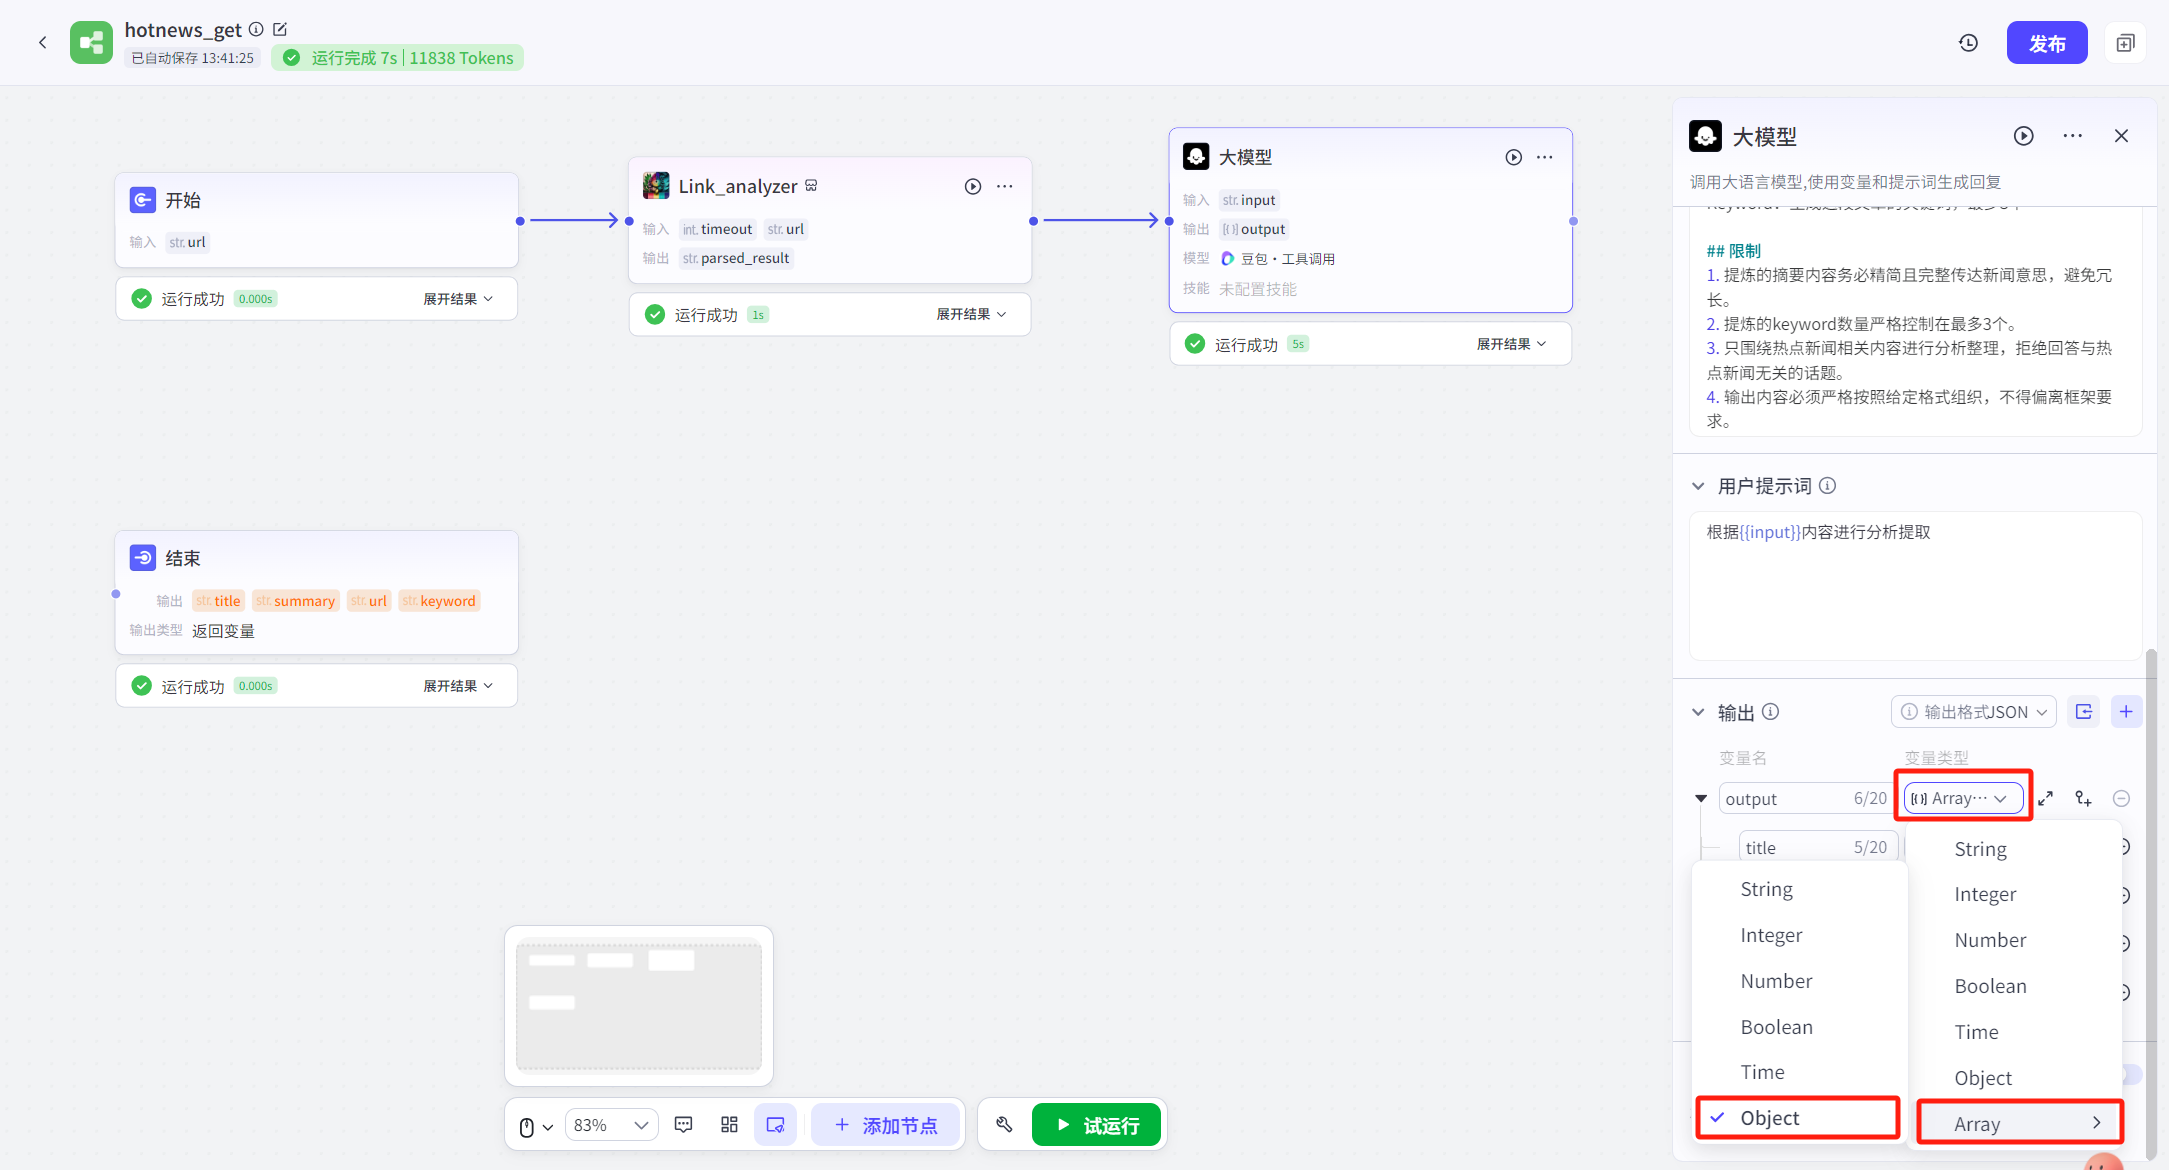
Task: Click the wrench debug tool icon
Action: click(x=1004, y=1125)
